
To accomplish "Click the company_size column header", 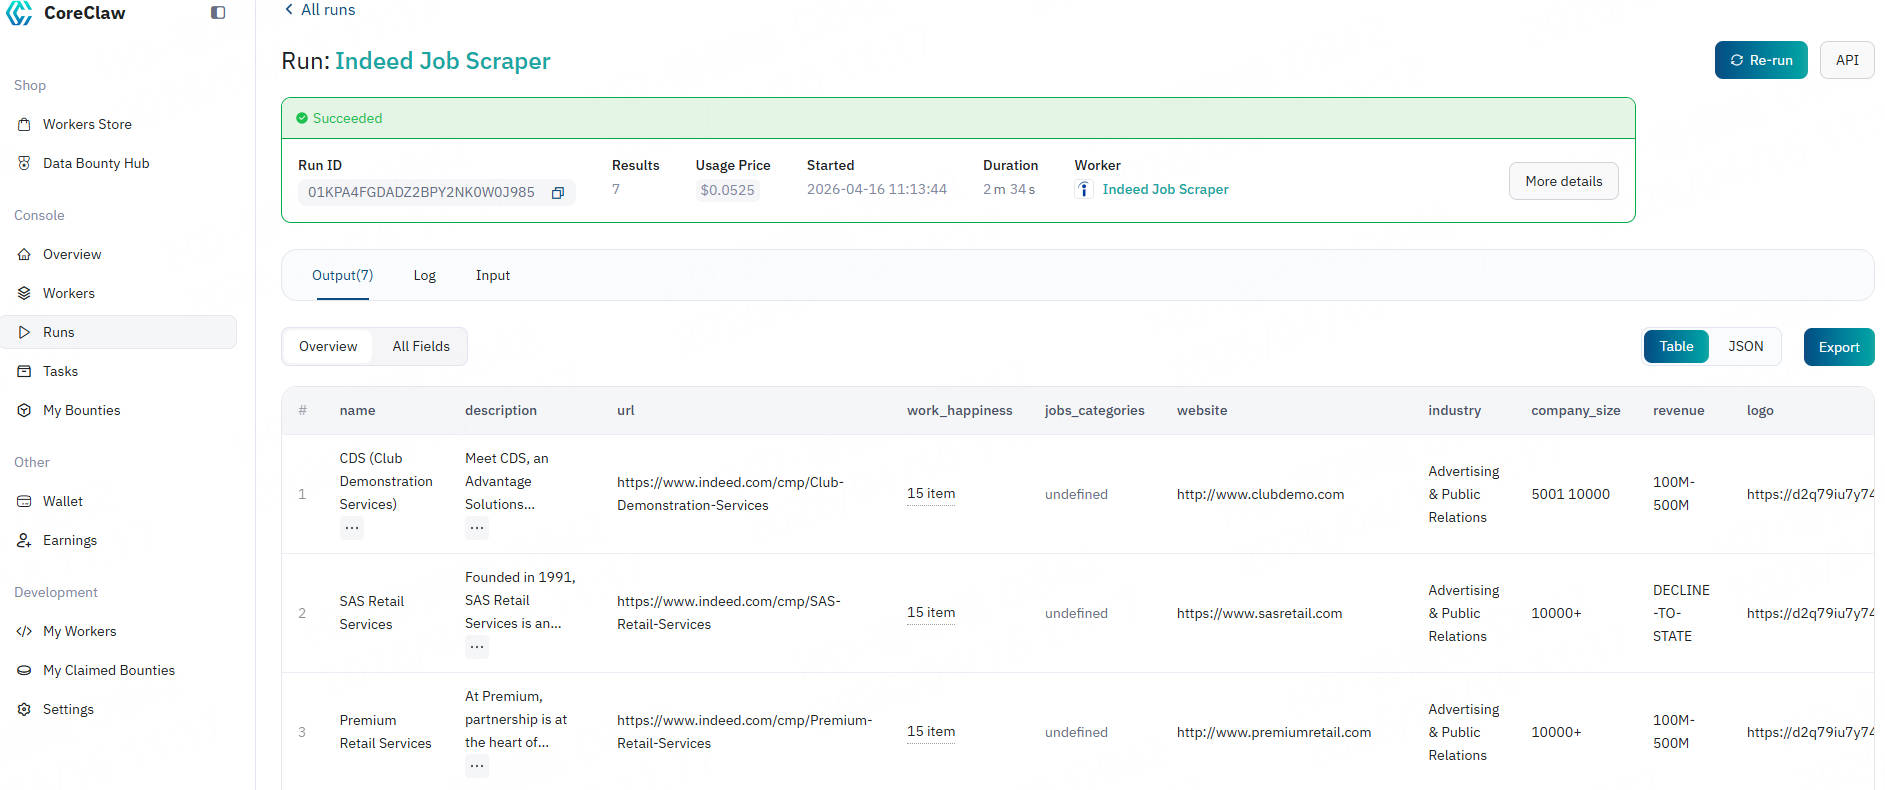I will tap(1575, 410).
